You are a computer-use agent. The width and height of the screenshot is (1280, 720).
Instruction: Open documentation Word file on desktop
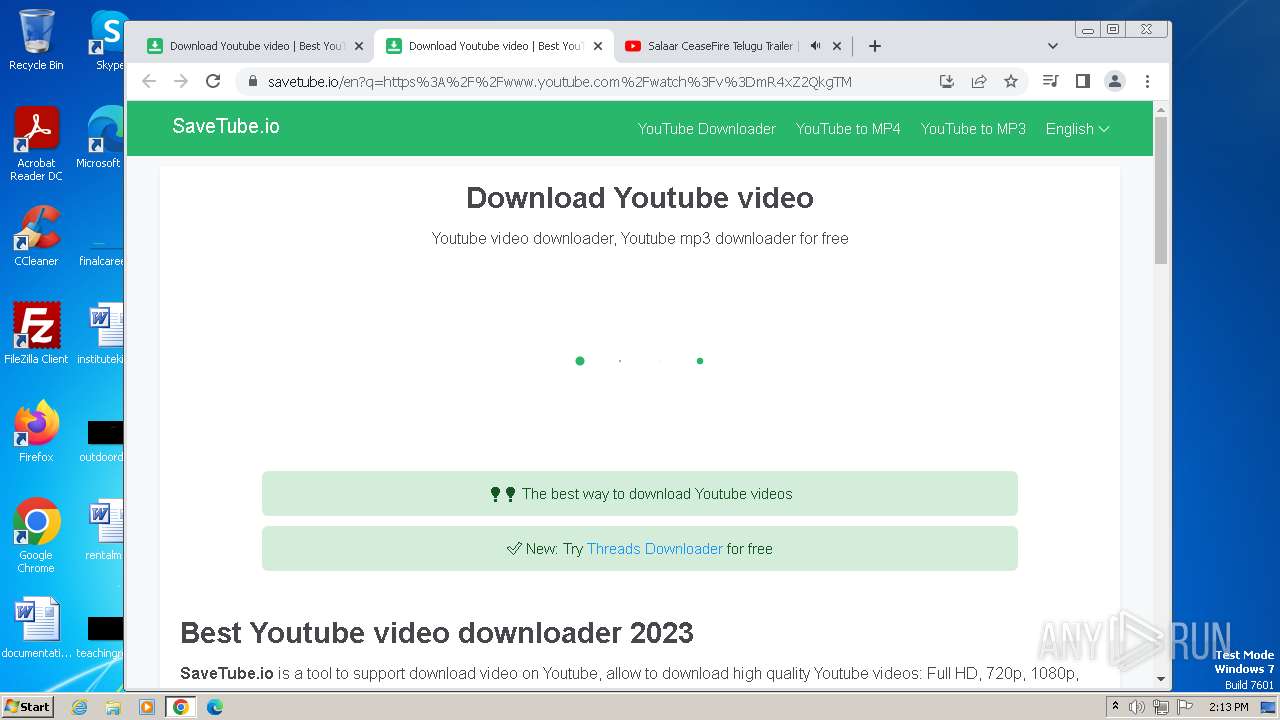[x=36, y=629]
